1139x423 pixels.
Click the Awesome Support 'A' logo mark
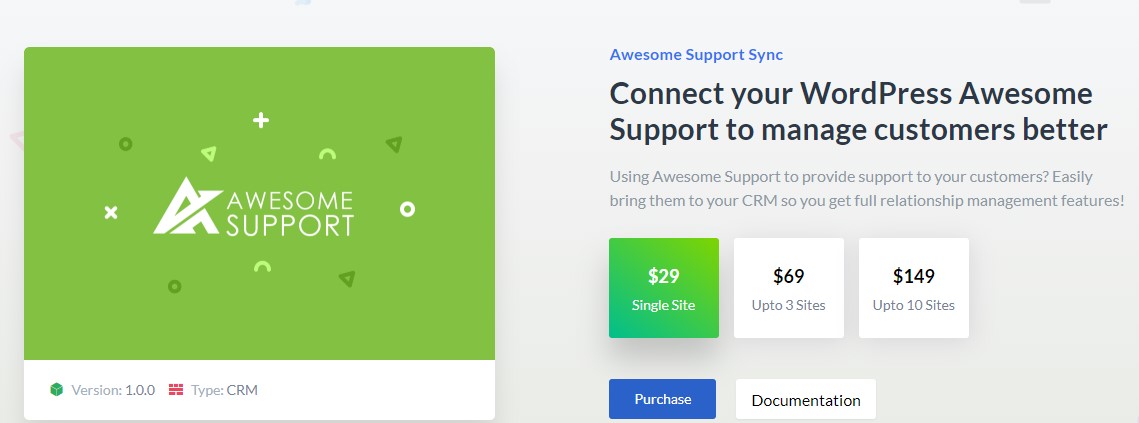point(187,206)
